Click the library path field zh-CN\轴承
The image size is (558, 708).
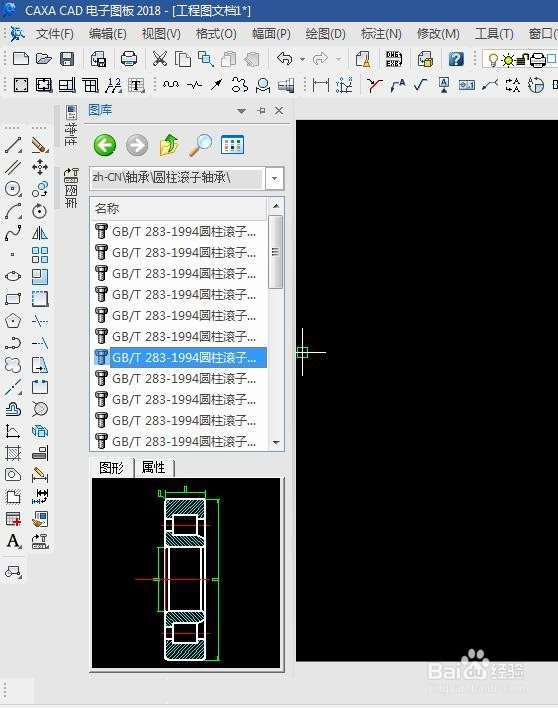point(176,178)
